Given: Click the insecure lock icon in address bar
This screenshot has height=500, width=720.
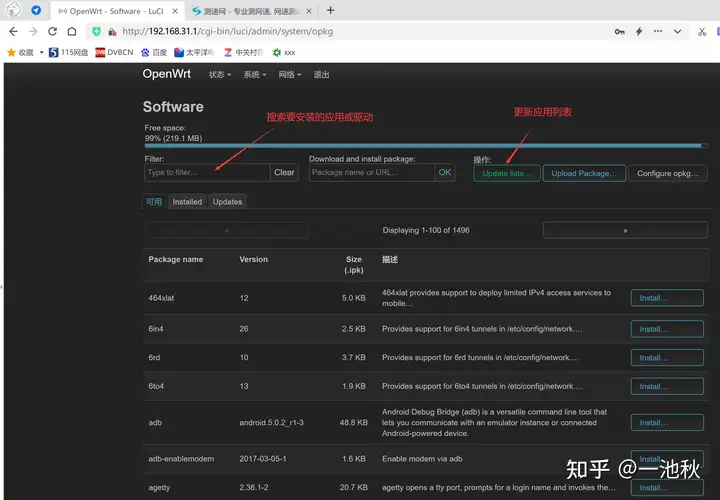Looking at the screenshot, I should [x=112, y=32].
